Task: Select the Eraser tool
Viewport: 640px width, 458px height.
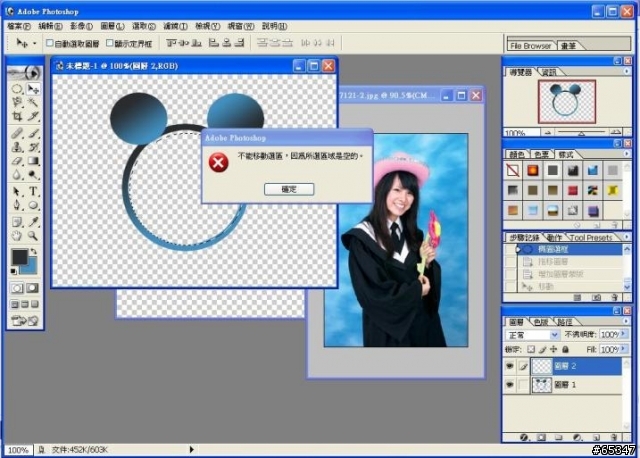Action: [17, 161]
